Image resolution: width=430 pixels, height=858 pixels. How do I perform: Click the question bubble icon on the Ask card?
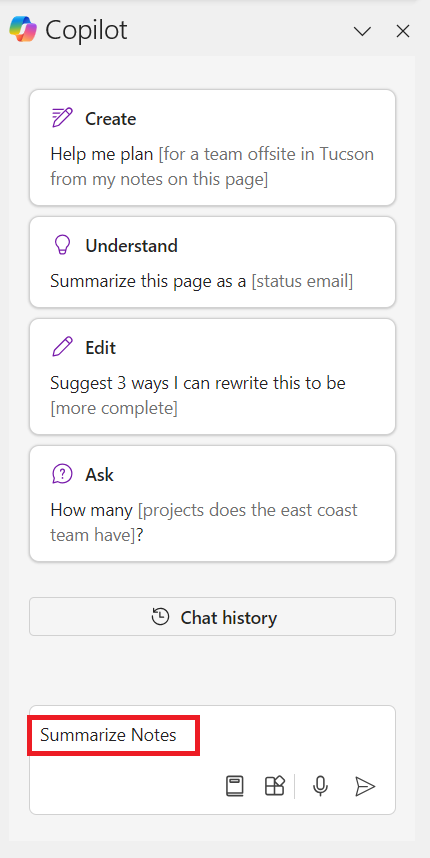point(62,474)
